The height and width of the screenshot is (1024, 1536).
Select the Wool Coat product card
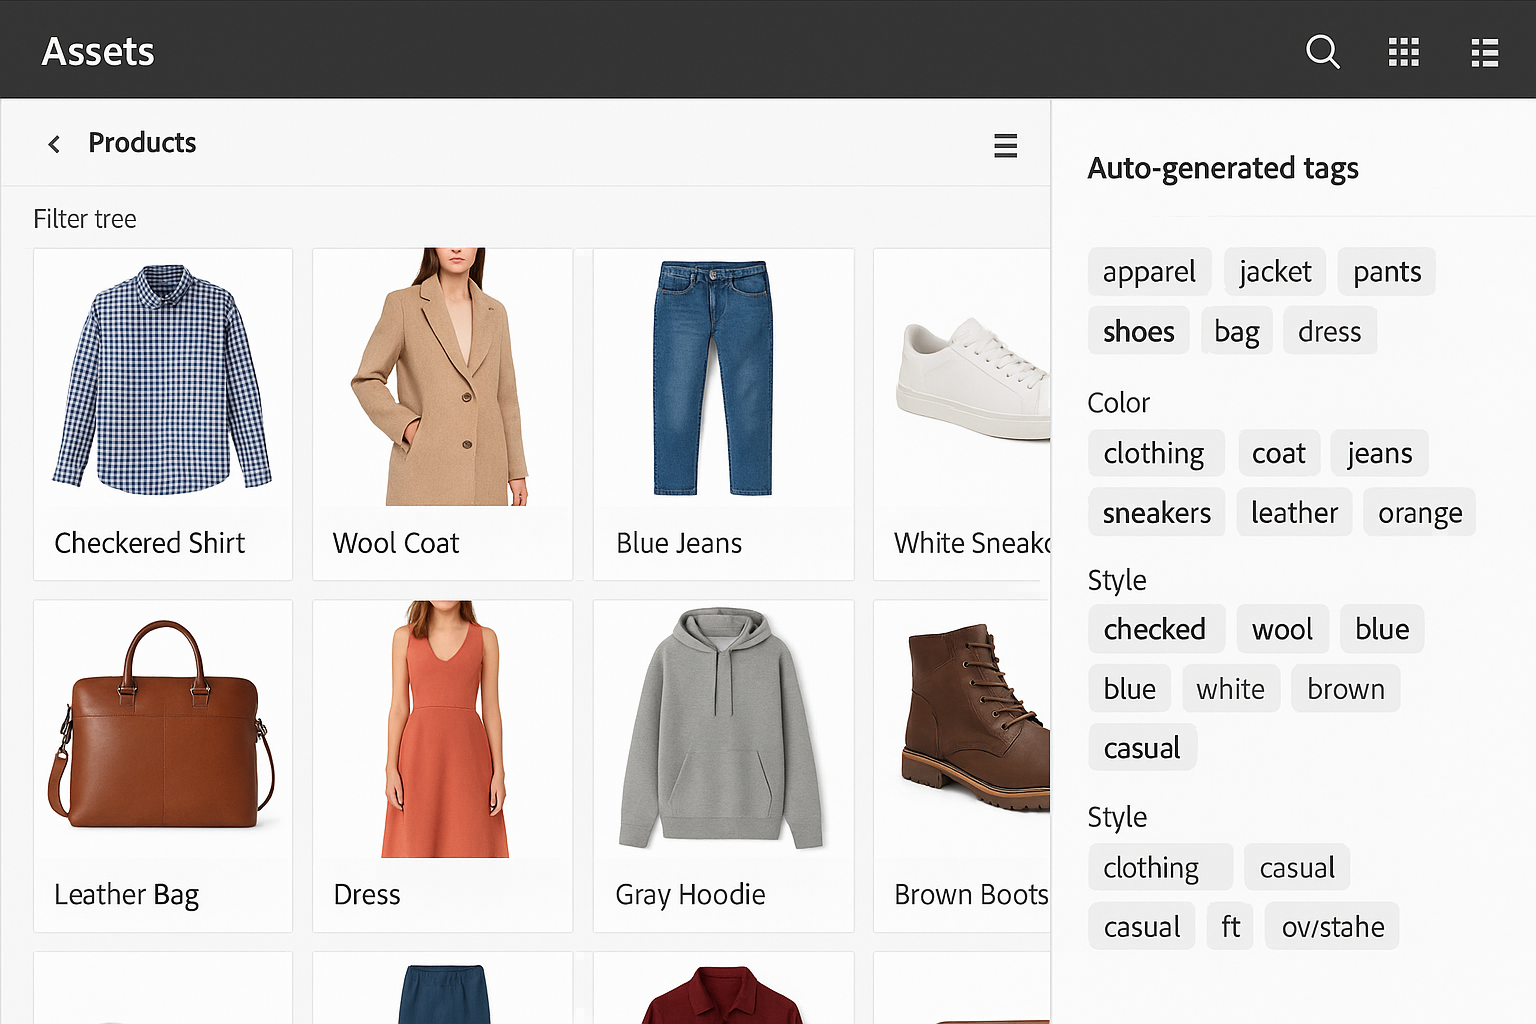point(442,413)
